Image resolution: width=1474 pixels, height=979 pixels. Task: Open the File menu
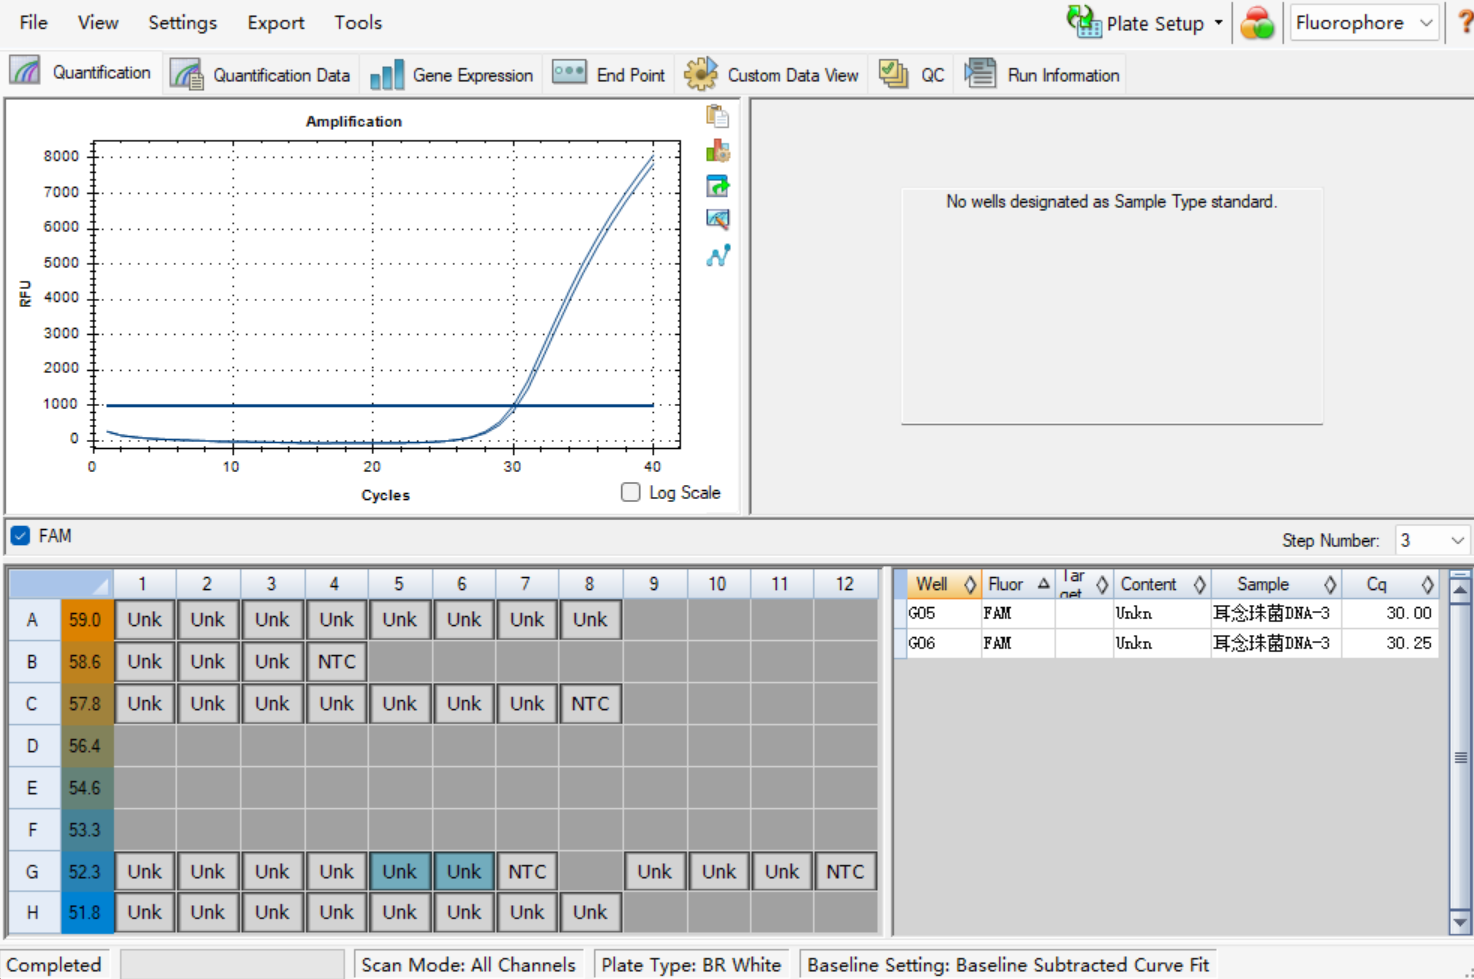(33, 22)
